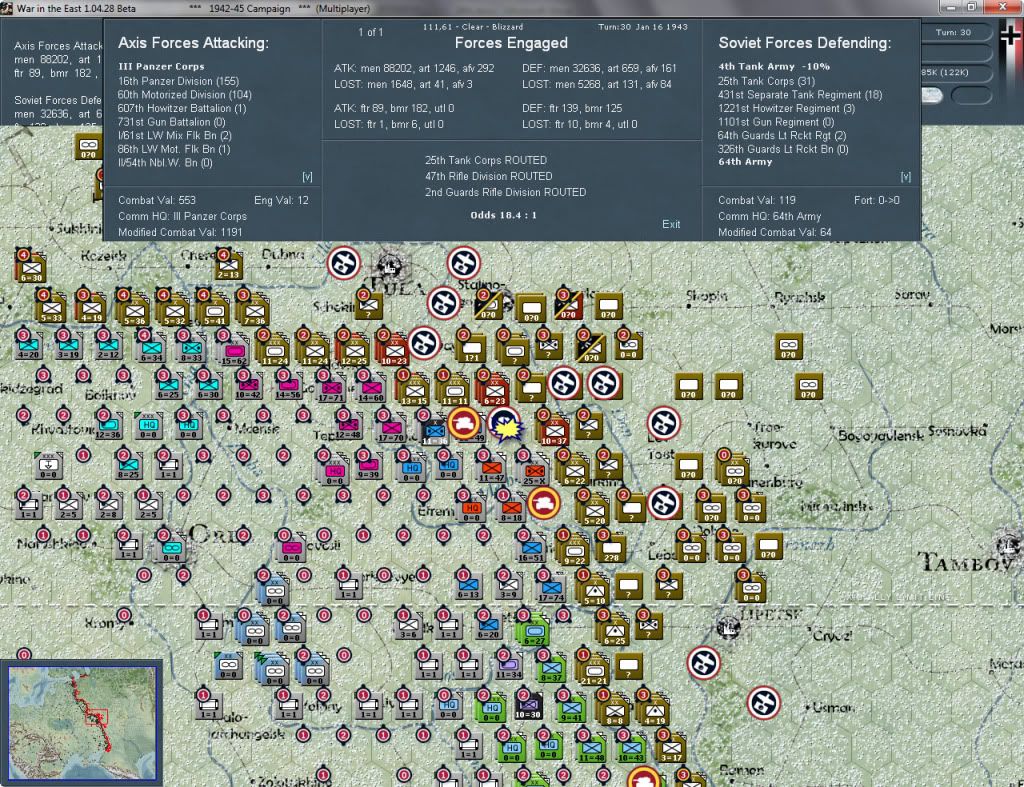Click the Tambov city label on the map
Image resolution: width=1024 pixels, height=787 pixels.
[968, 562]
